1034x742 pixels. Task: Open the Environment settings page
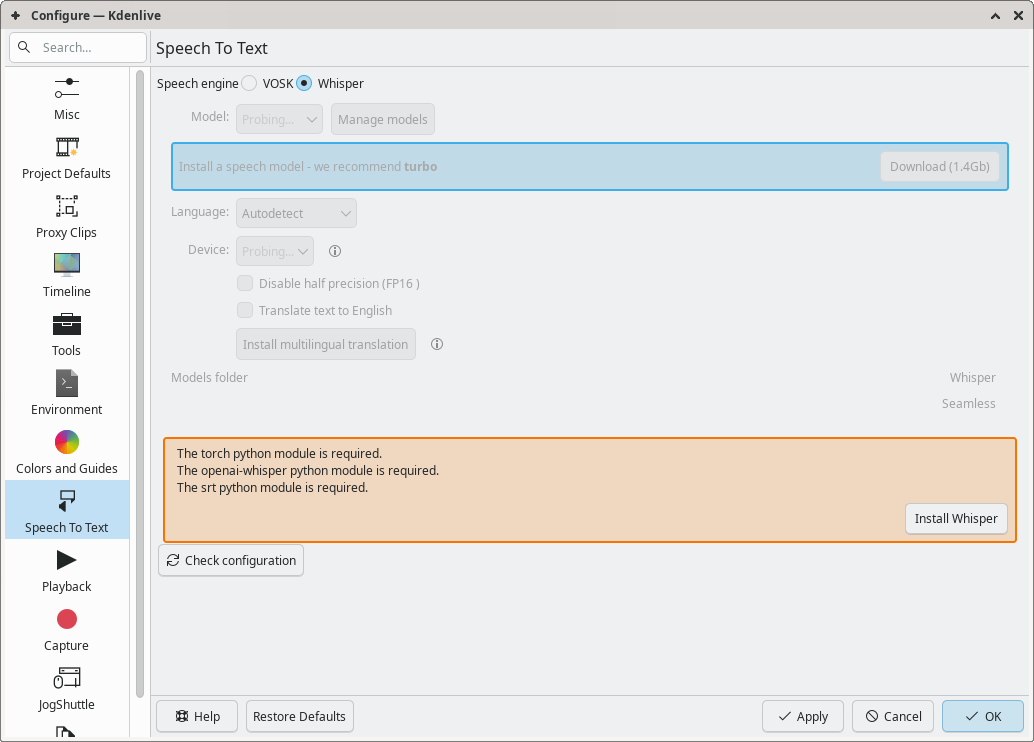point(67,394)
